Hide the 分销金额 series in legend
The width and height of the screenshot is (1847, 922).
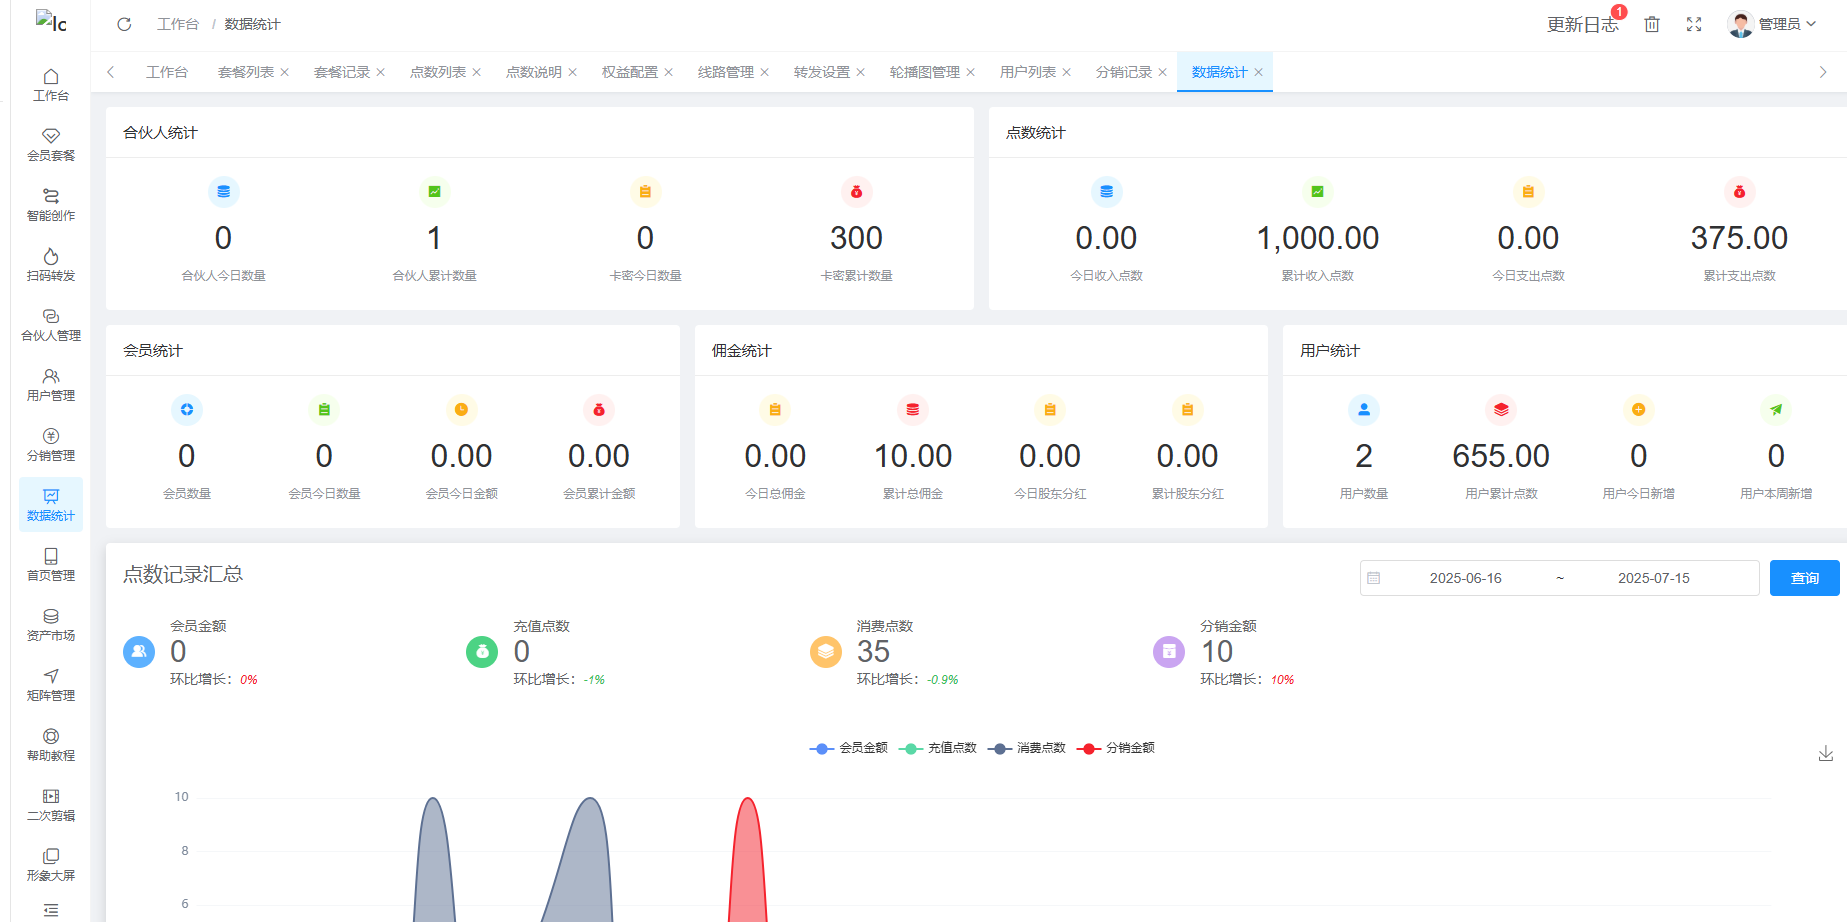[x=1116, y=748]
